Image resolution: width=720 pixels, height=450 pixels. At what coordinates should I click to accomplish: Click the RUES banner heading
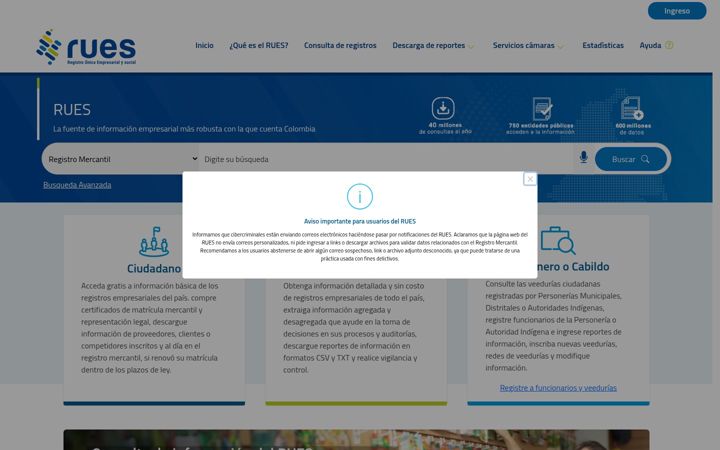(72, 110)
